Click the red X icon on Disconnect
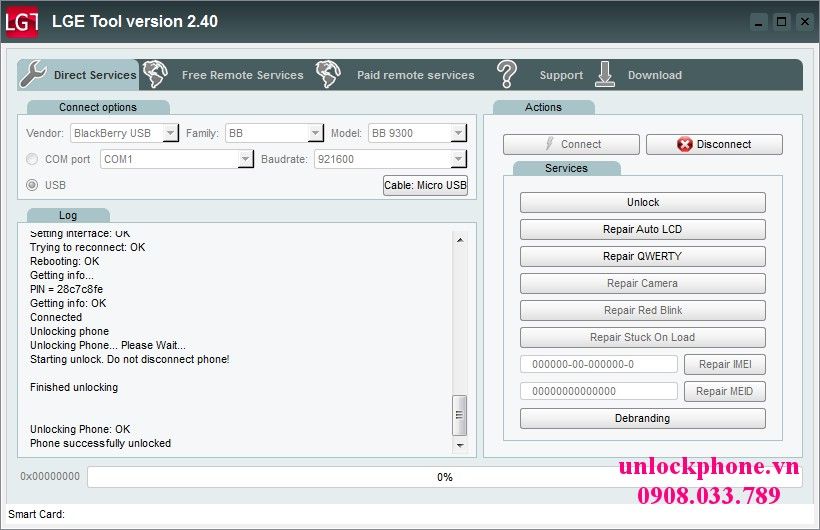The image size is (820, 530). (x=684, y=144)
